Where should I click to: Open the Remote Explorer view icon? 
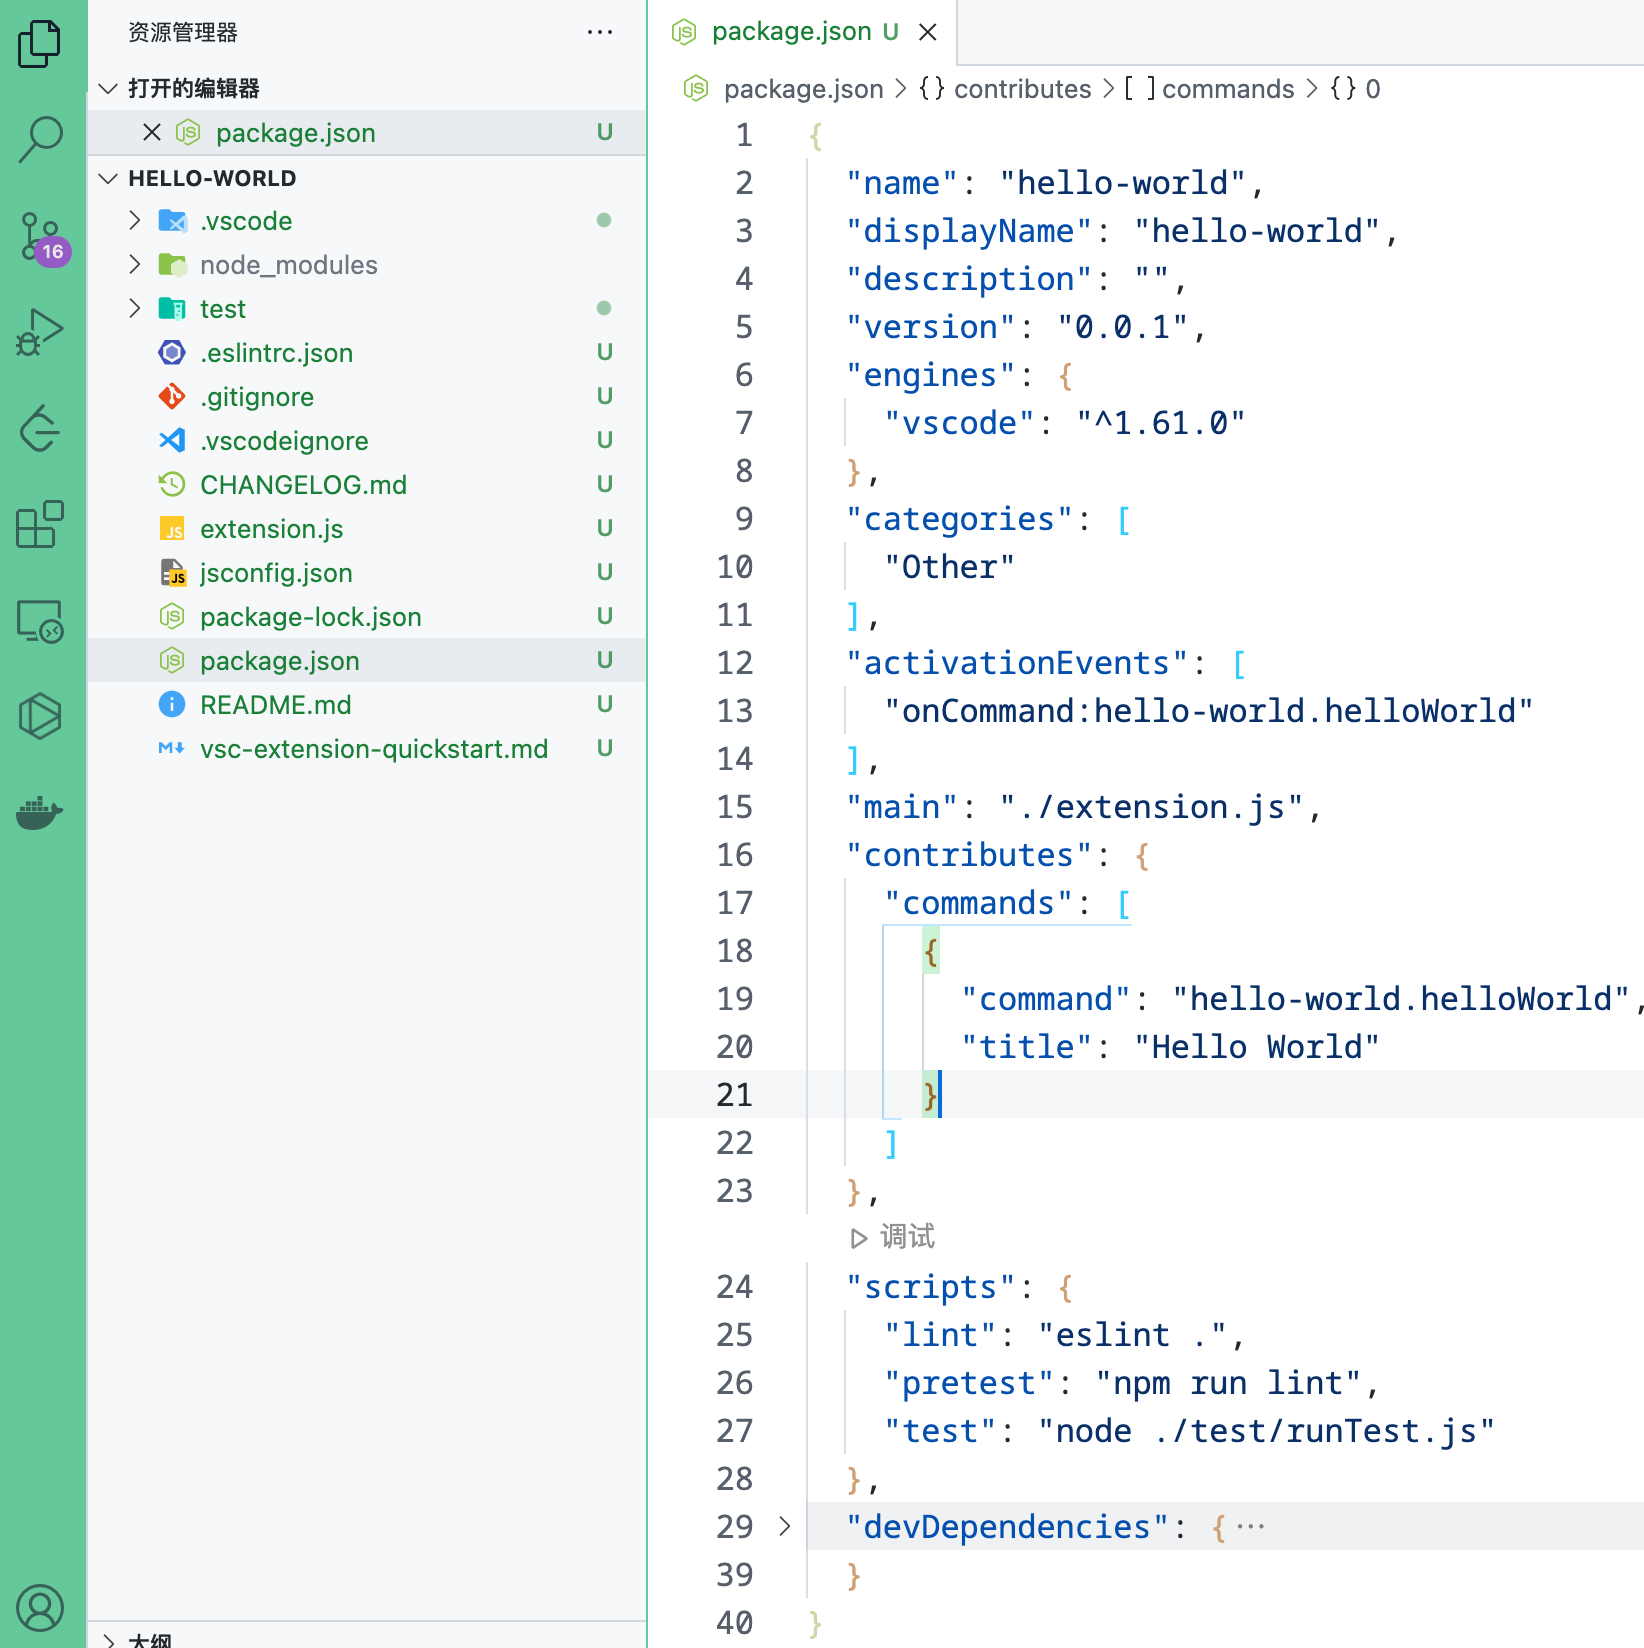[40, 620]
